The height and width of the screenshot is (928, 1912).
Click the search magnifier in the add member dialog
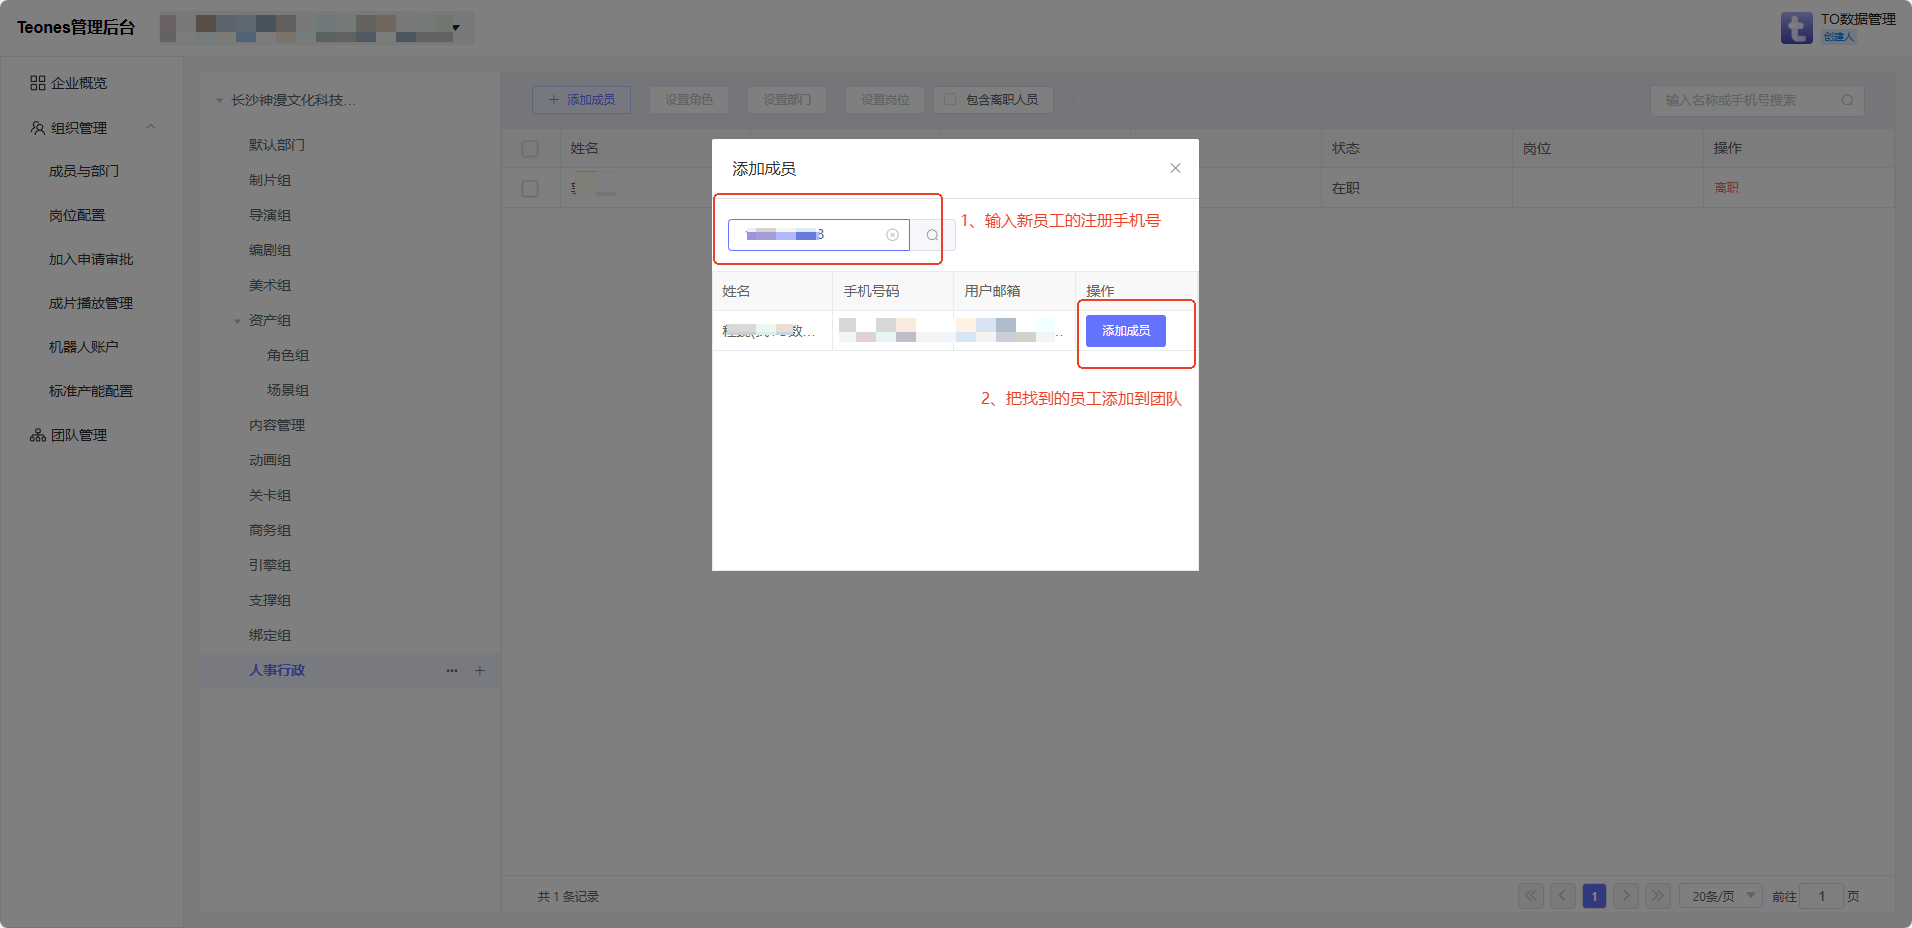coord(931,235)
